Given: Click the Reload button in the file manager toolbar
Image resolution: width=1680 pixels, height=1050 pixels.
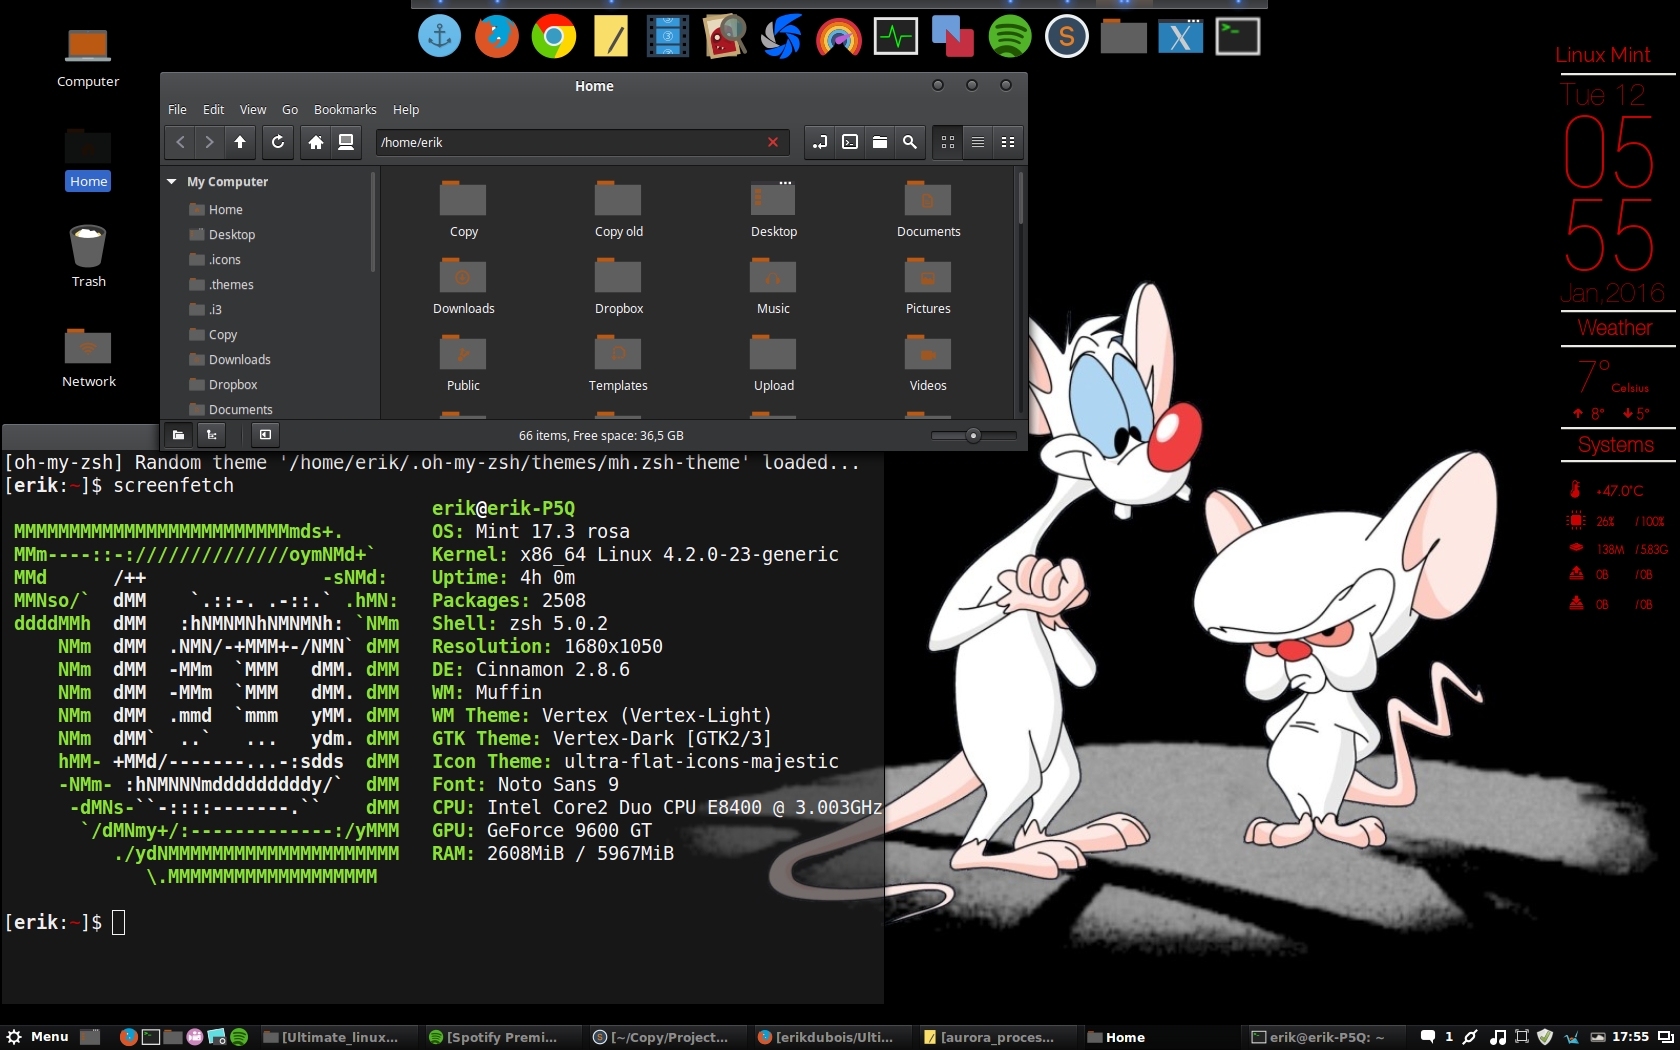Looking at the screenshot, I should (278, 142).
